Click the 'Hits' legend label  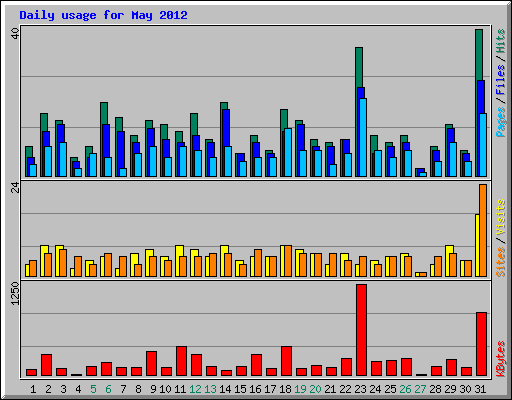click(500, 41)
